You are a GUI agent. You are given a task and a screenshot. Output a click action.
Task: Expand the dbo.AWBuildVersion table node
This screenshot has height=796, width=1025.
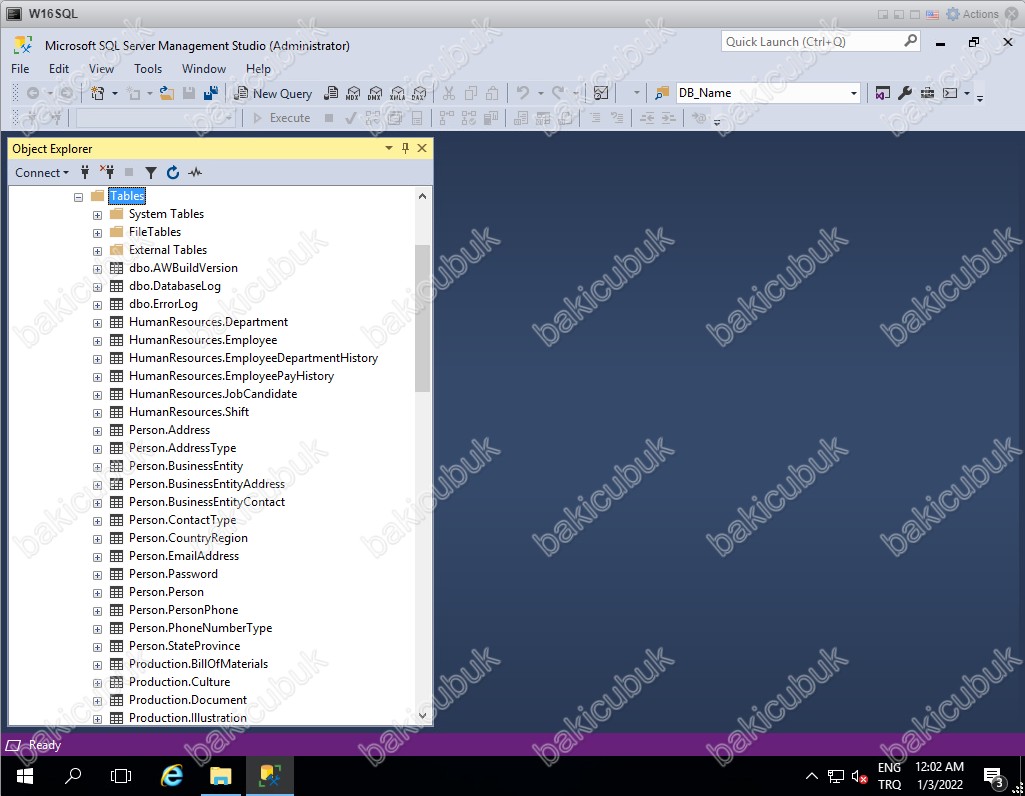pos(97,269)
